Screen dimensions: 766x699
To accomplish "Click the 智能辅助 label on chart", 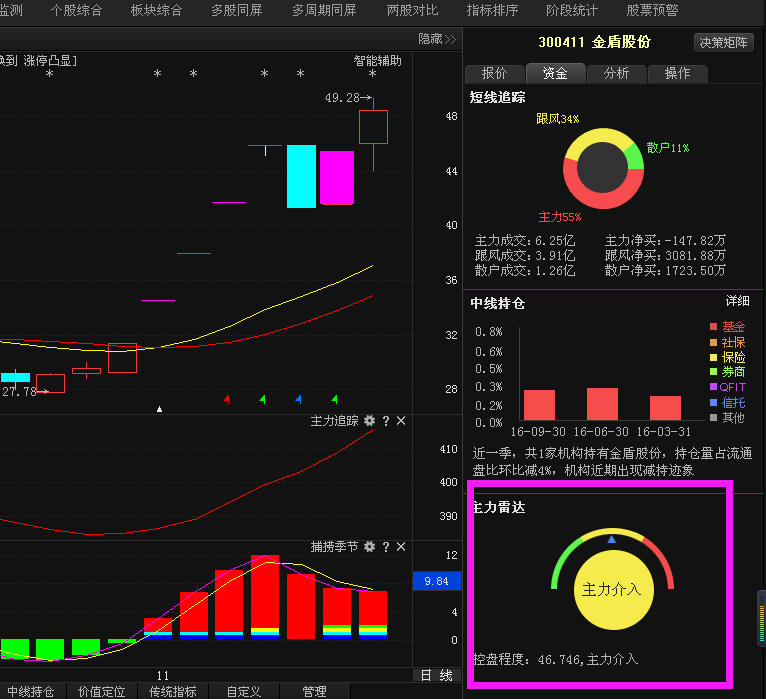I will pyautogui.click(x=377, y=61).
